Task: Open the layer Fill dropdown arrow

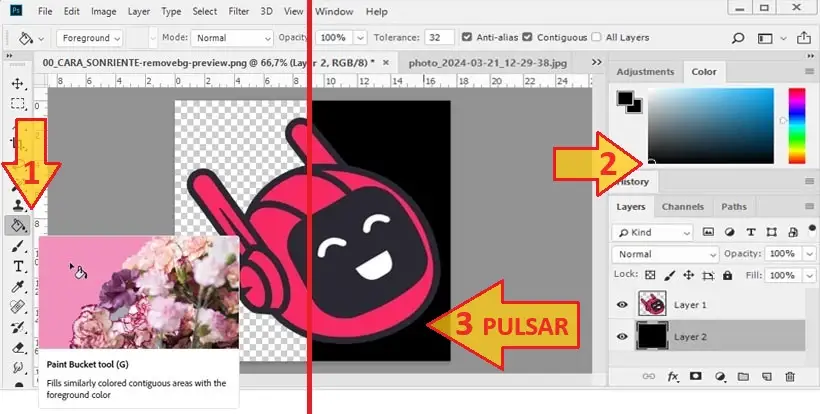Action: (809, 275)
